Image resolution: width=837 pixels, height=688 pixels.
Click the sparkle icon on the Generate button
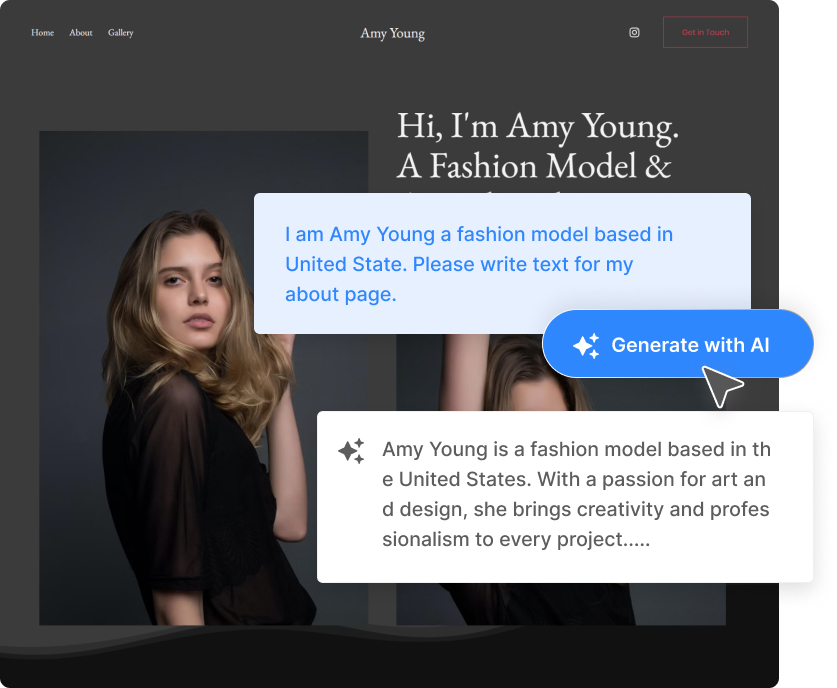586,346
